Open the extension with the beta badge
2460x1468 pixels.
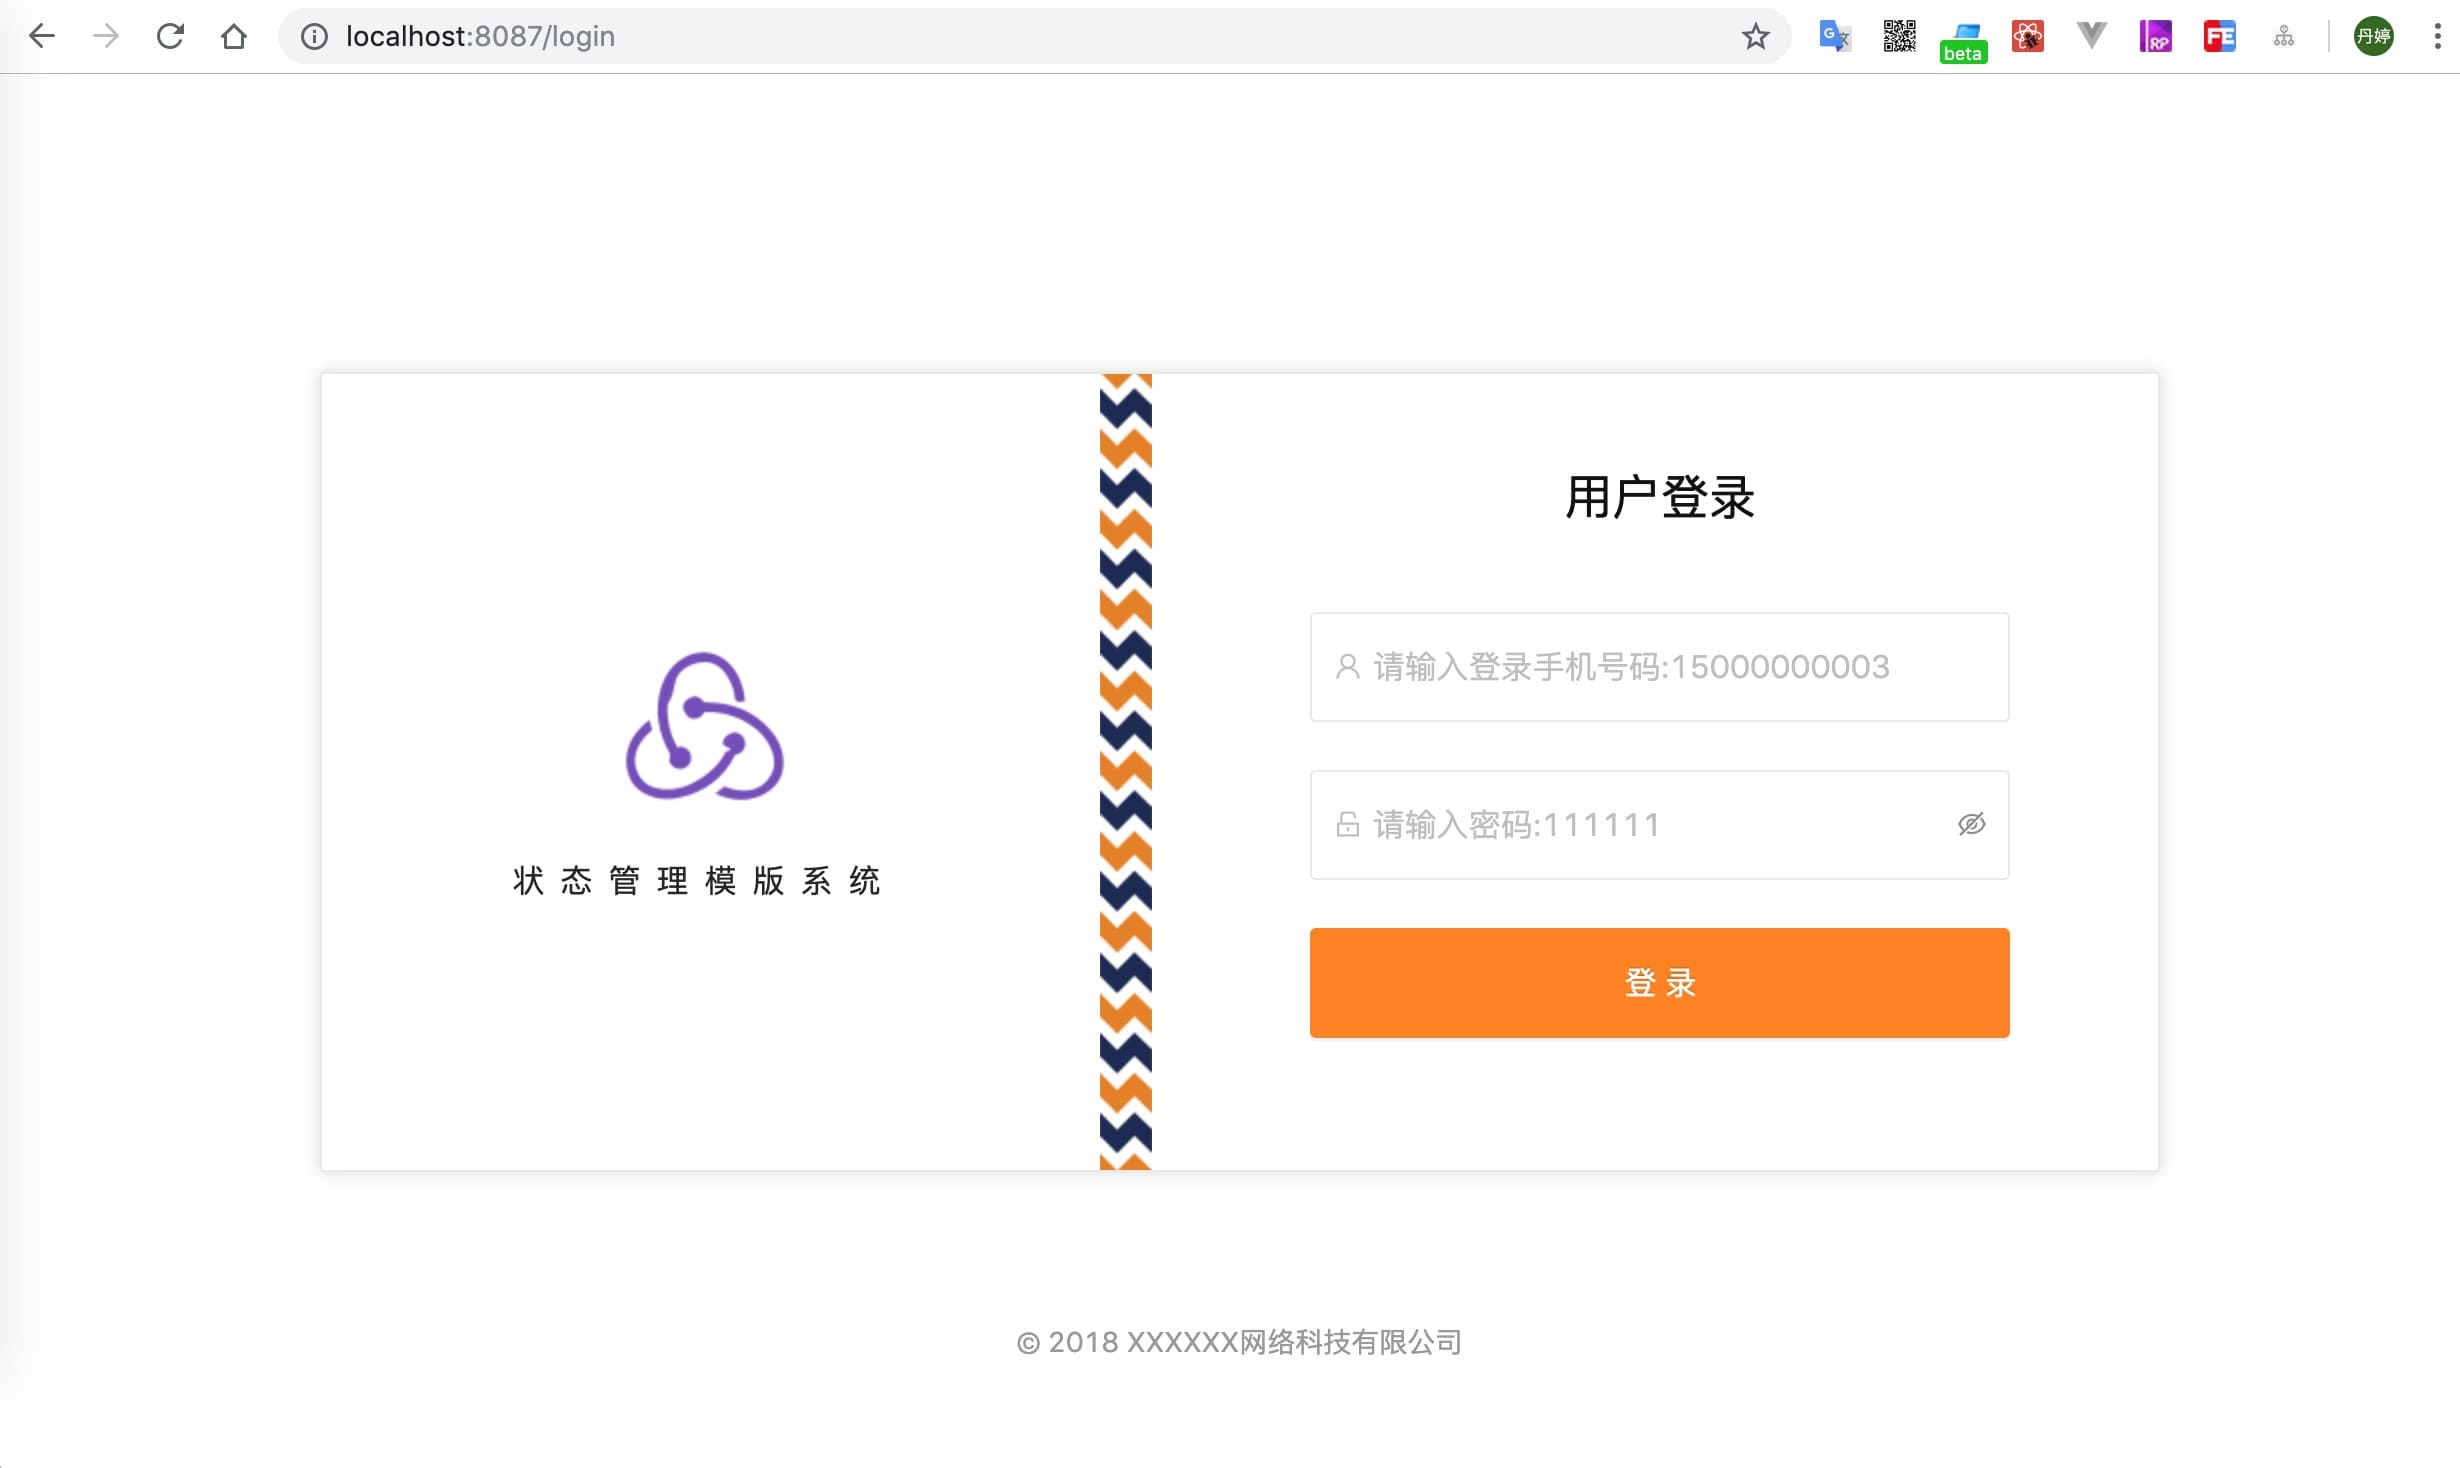pyautogui.click(x=1963, y=40)
